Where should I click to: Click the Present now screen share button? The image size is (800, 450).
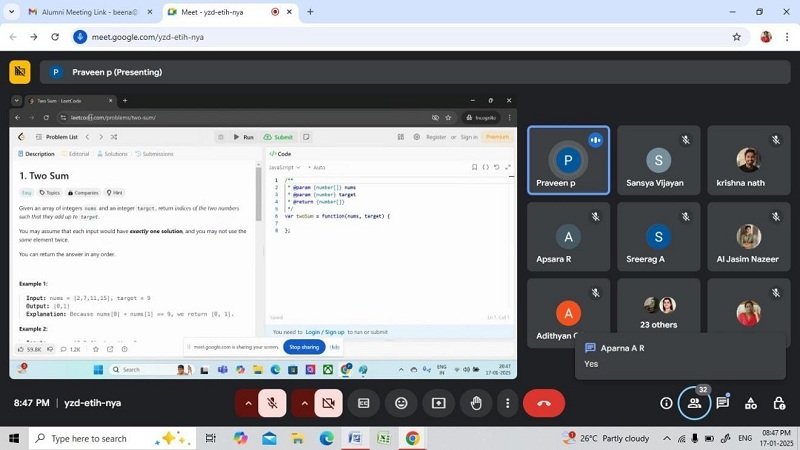click(x=438, y=403)
